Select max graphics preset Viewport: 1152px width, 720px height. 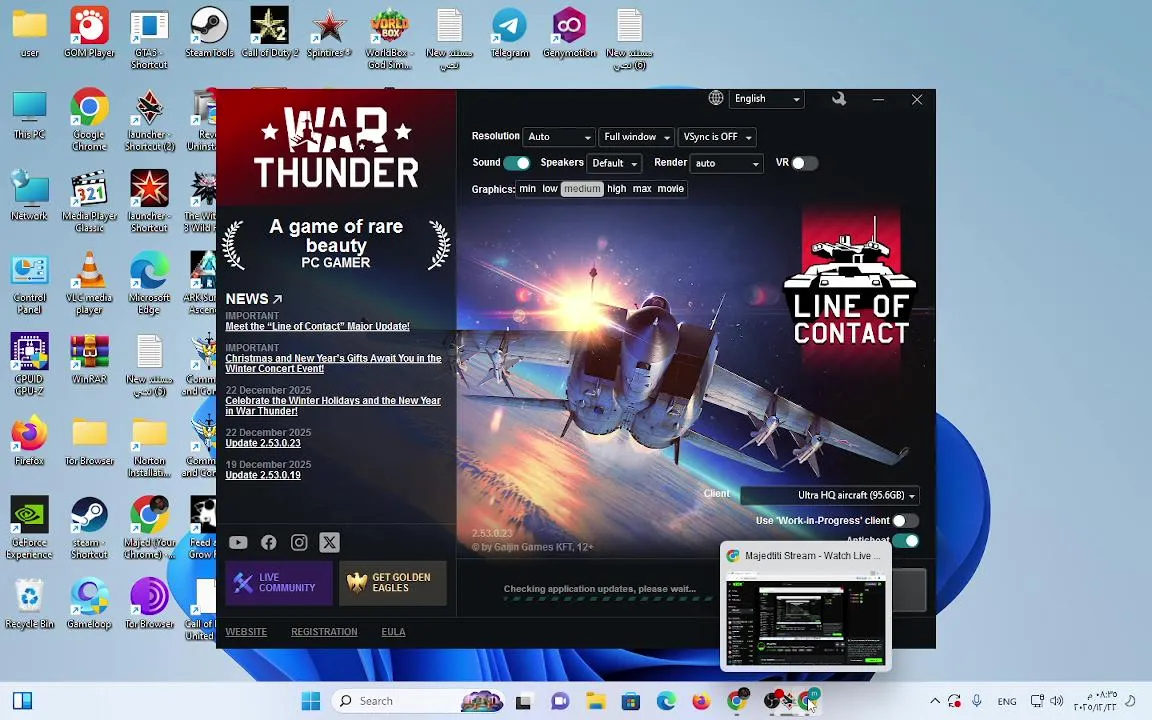pos(642,189)
